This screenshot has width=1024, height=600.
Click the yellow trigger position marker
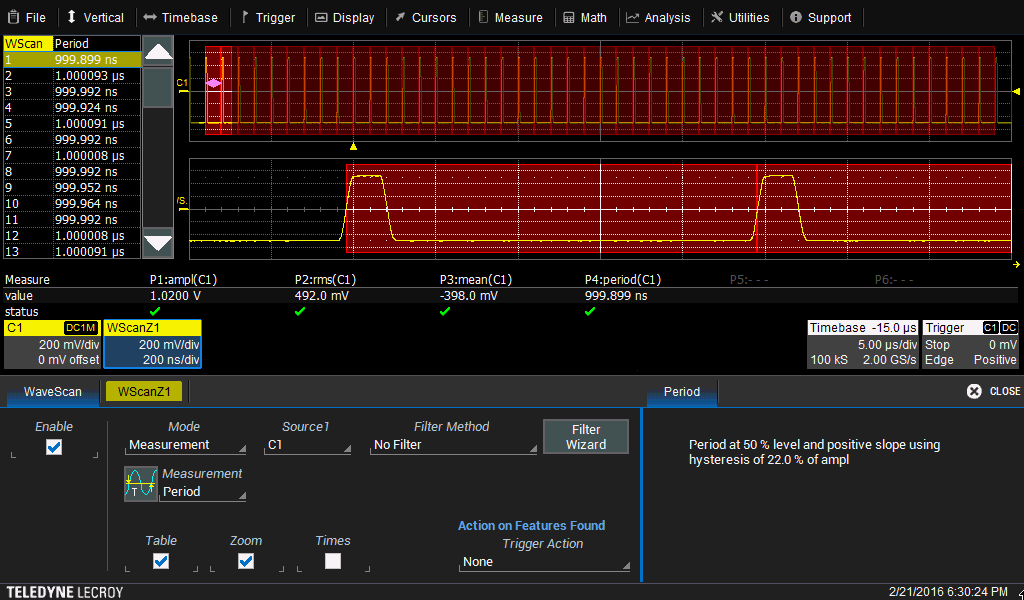coord(353,146)
